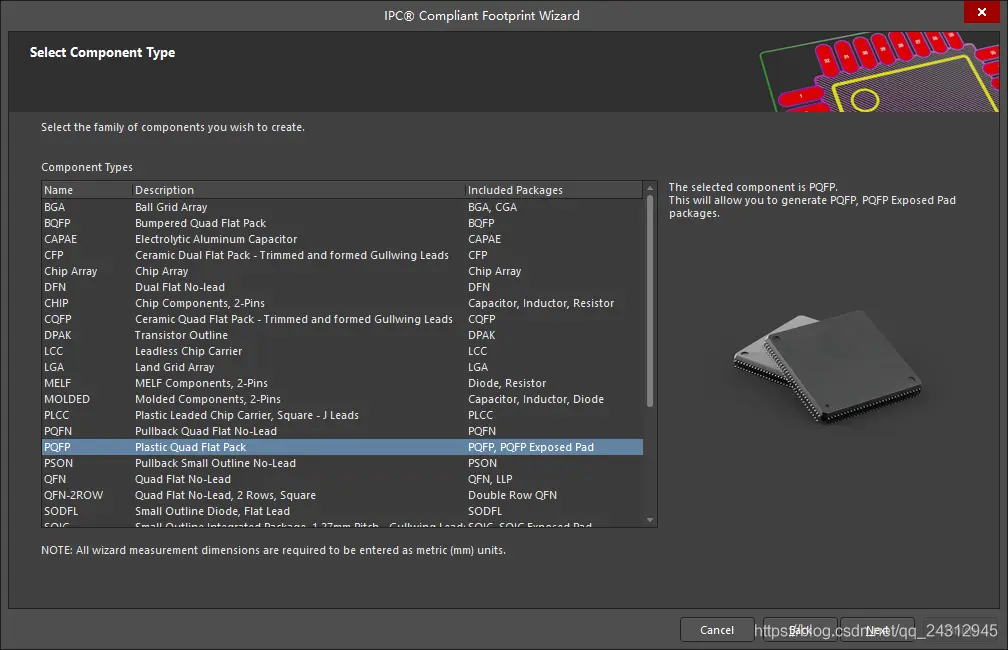Screen dimensions: 1008x650
Task: Click the Included Packages column header
Action: click(554, 190)
